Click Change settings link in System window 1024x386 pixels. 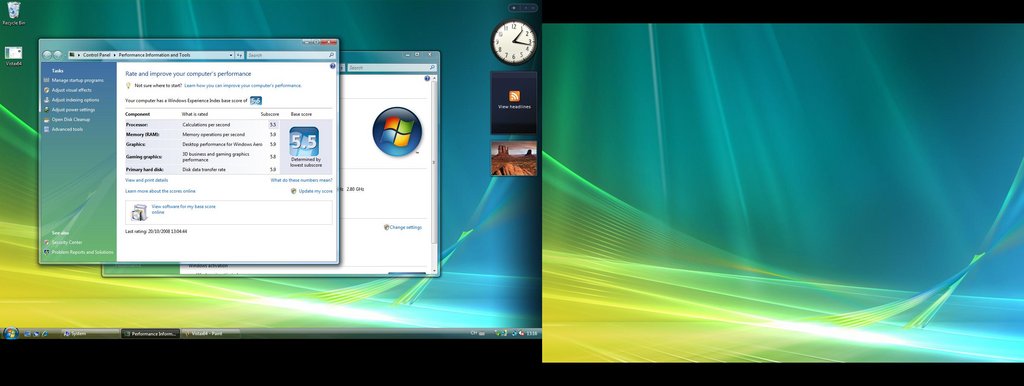coord(406,227)
